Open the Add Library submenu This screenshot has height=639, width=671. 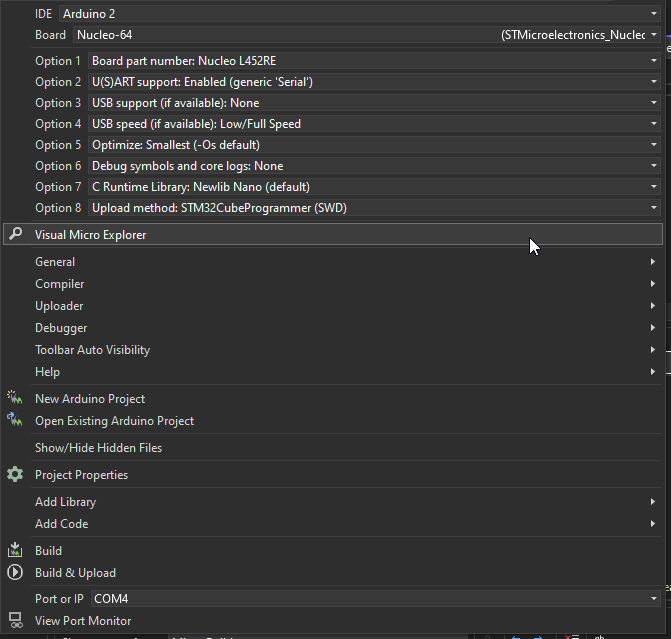coord(333,502)
